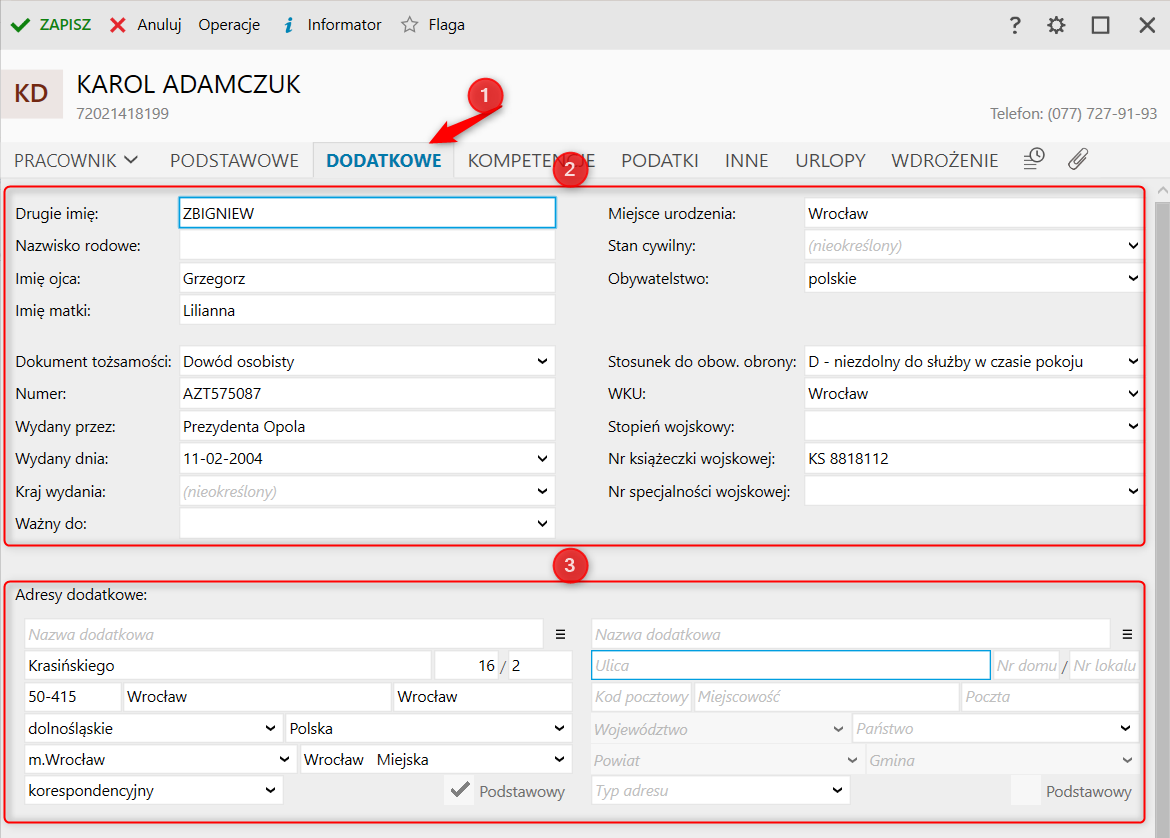
Task: Close the employee window
Action: (x=1147, y=25)
